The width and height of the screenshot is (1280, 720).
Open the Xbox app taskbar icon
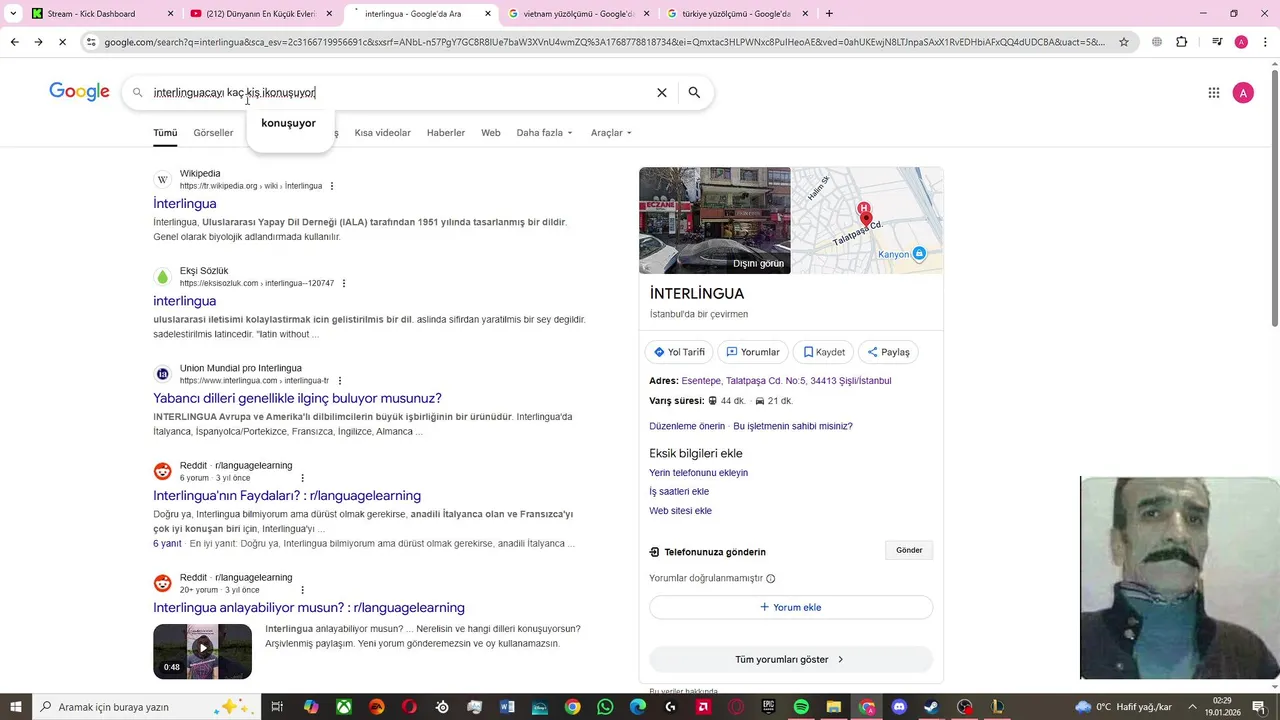click(x=343, y=707)
